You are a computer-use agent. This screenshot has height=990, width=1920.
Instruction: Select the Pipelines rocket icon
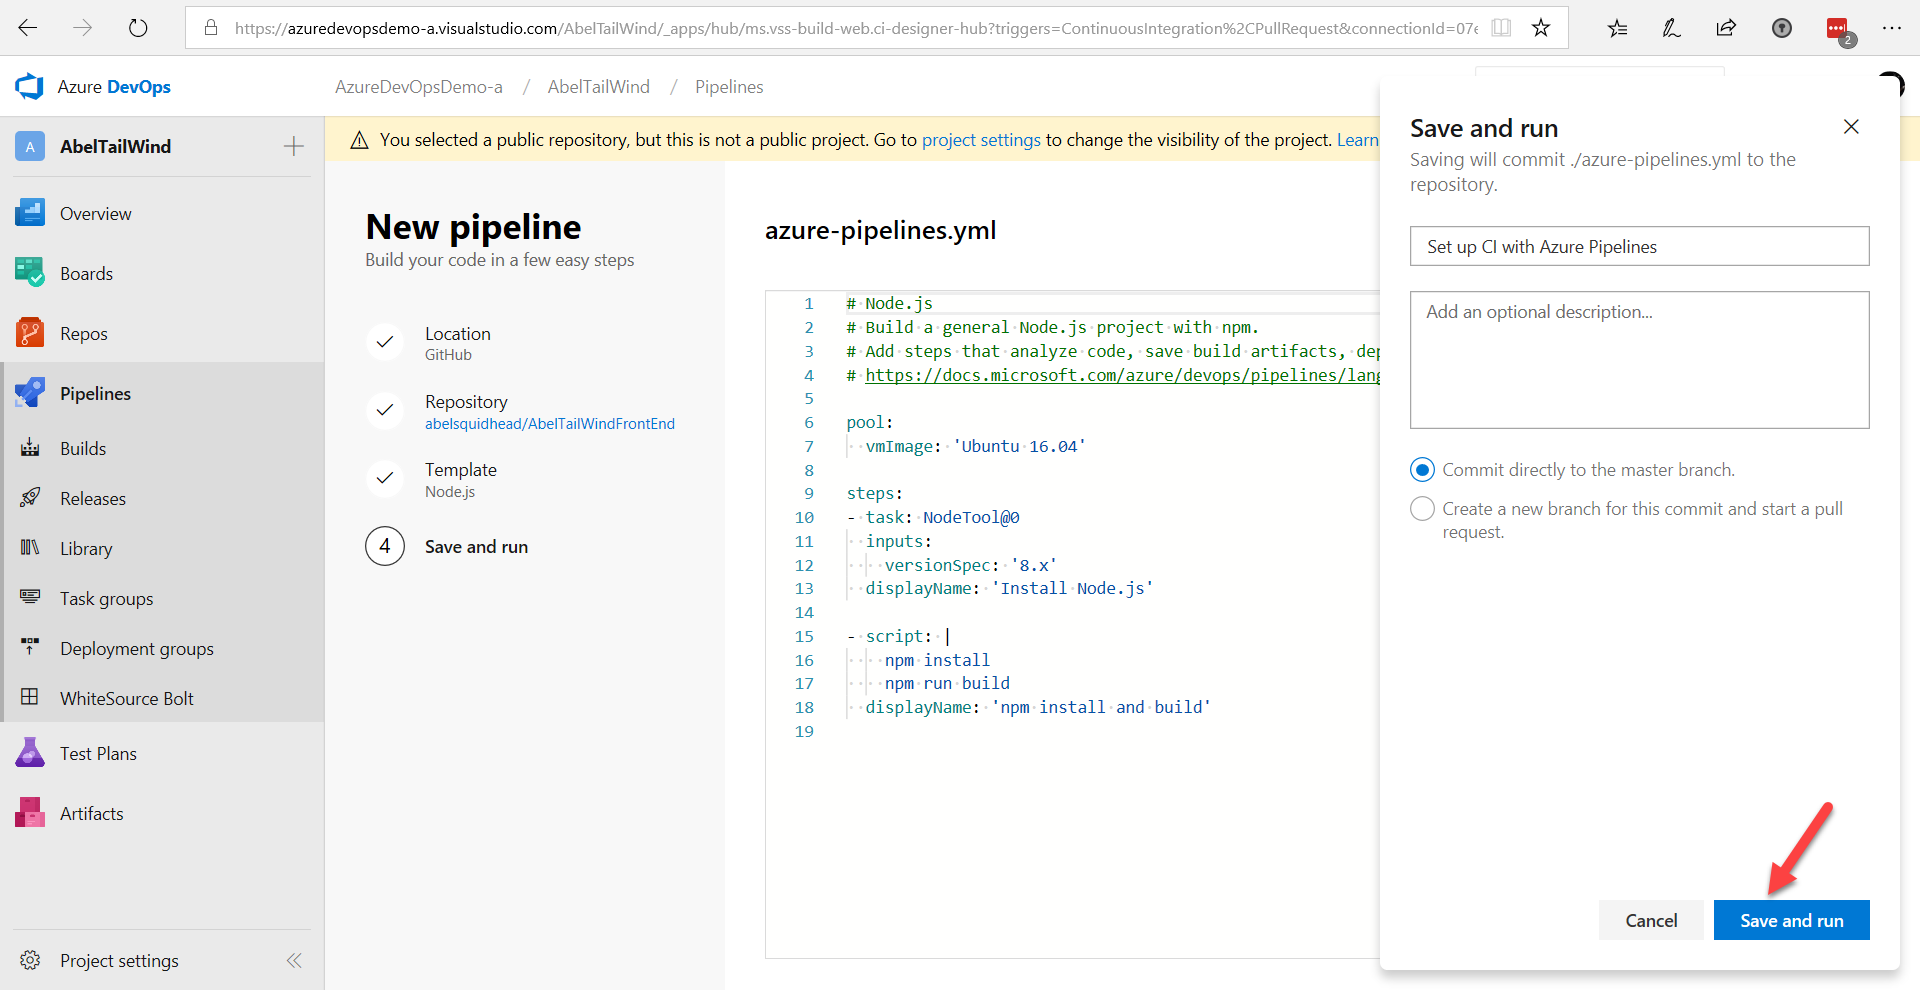pyautogui.click(x=30, y=393)
